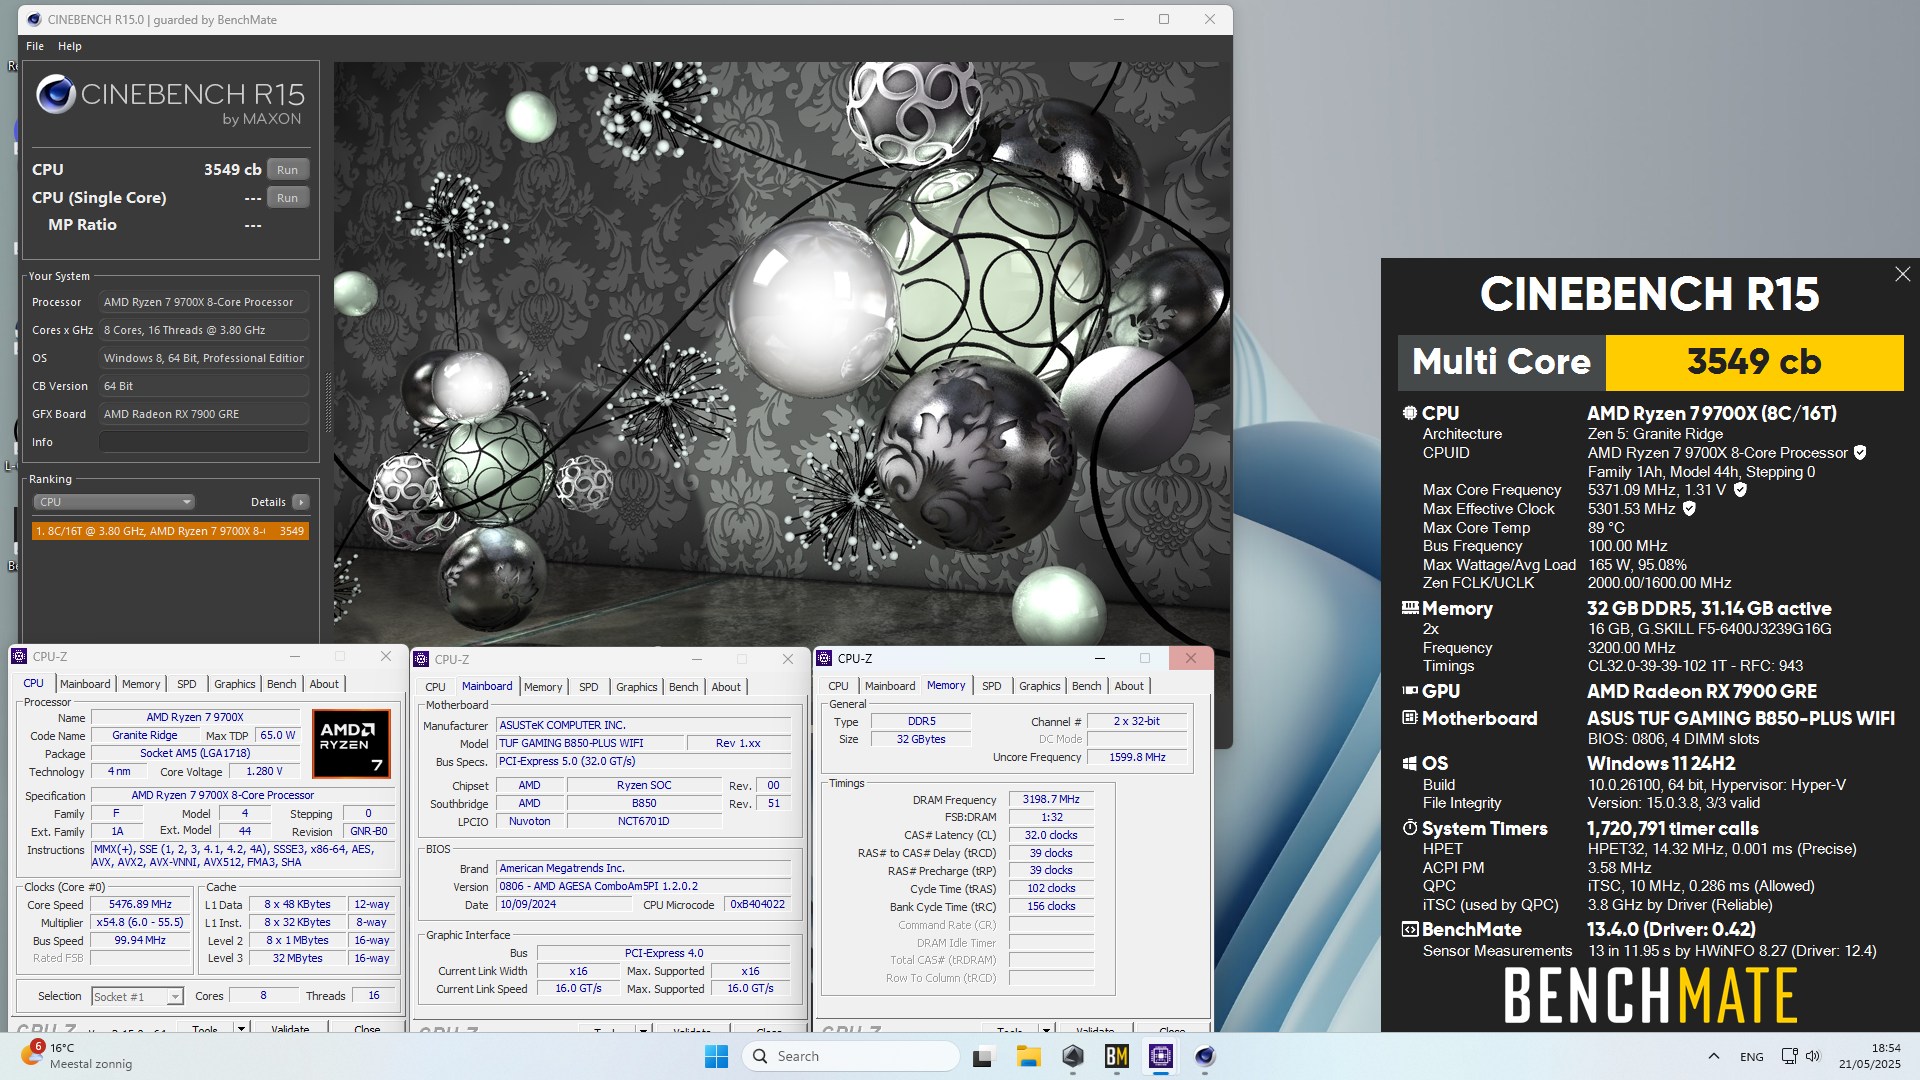The height and width of the screenshot is (1080, 1920).
Task: Open the About tab in the CPU-Z Memory window
Action: click(1129, 686)
